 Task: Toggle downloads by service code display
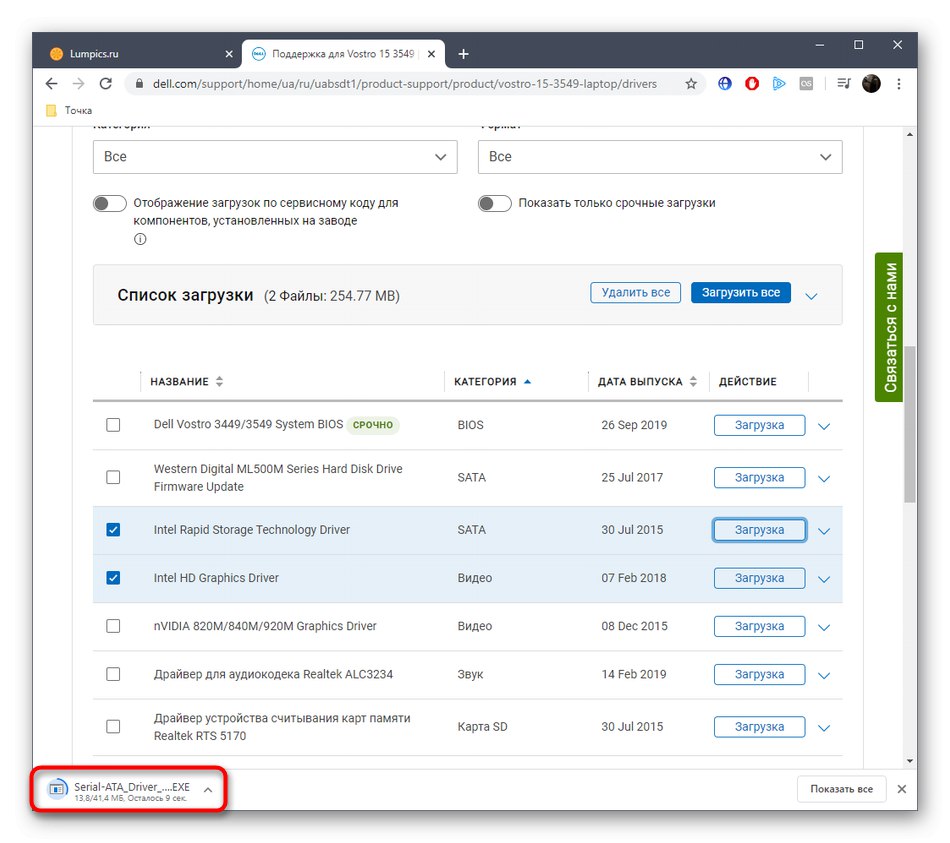pos(110,203)
